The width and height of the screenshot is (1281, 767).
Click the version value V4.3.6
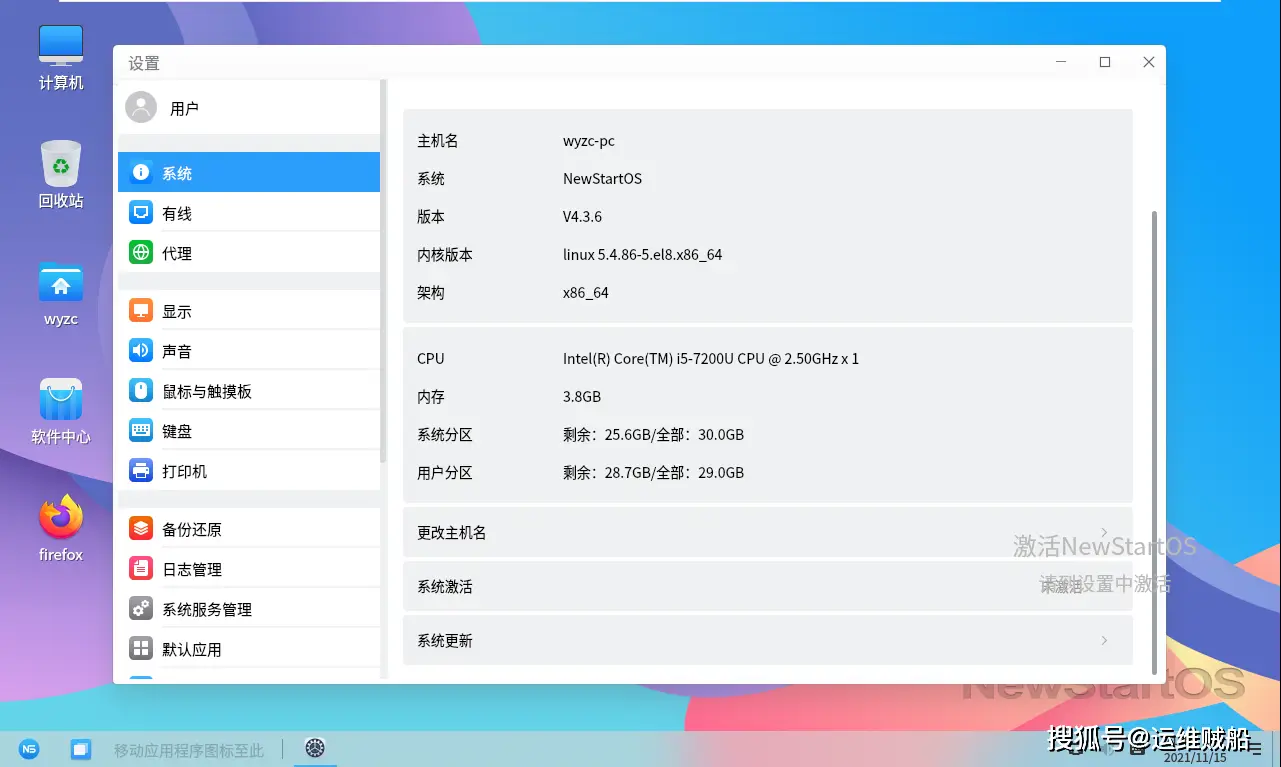click(x=583, y=217)
